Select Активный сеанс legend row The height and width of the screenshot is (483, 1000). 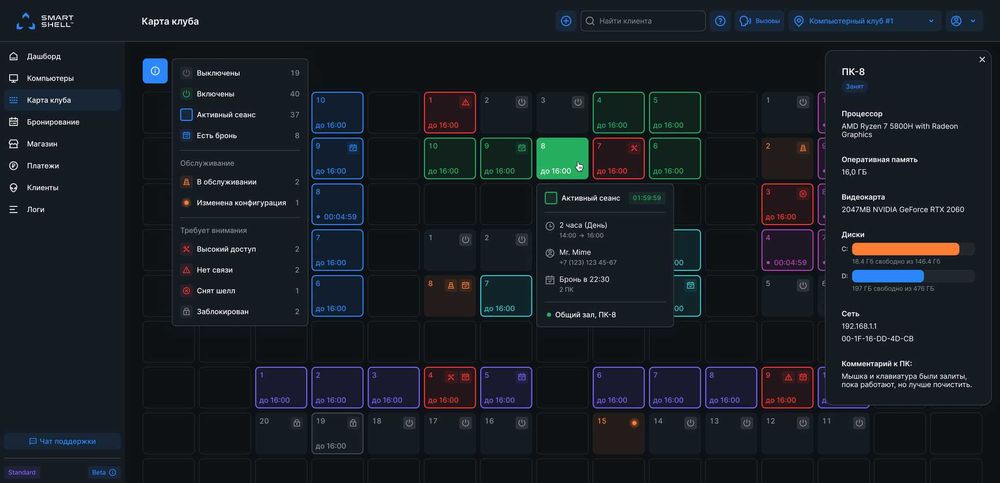(x=240, y=115)
